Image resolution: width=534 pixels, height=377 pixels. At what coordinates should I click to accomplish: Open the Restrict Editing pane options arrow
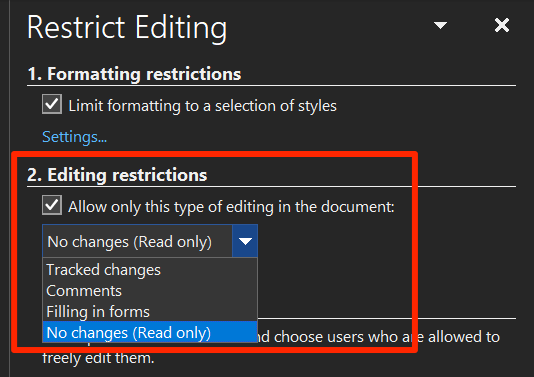click(440, 26)
